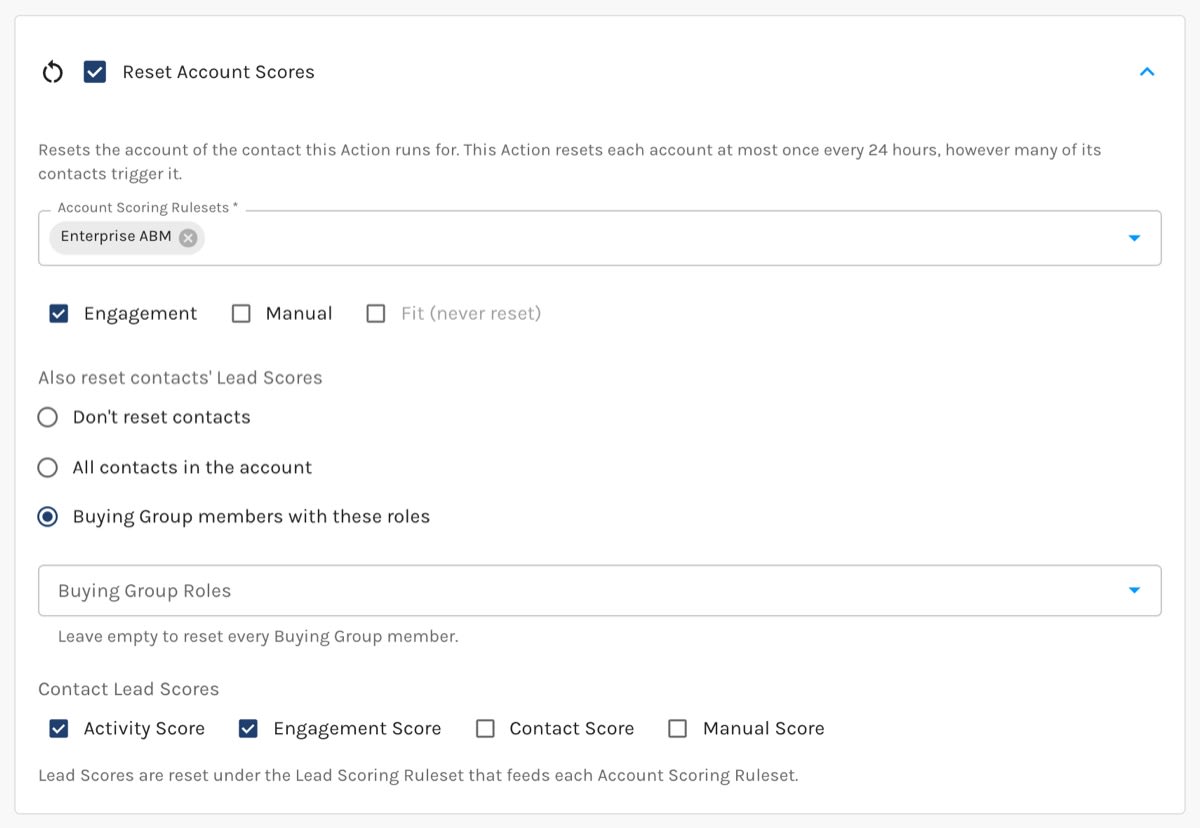The width and height of the screenshot is (1200, 828).
Task: Choose All contacts in the account
Action: 48,467
